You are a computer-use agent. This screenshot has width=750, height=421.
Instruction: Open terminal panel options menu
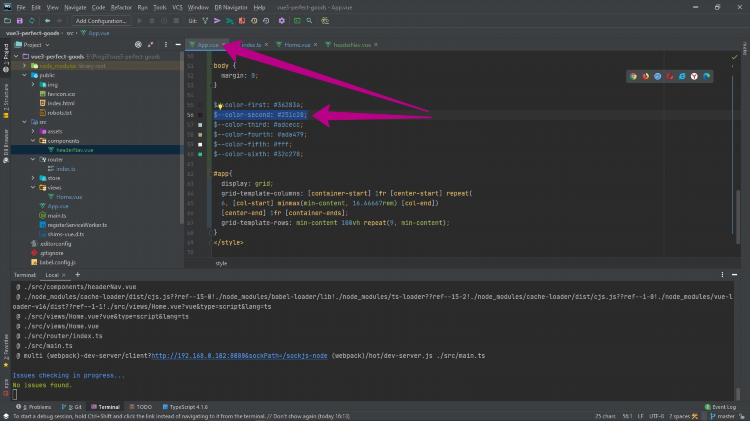click(x=722, y=275)
